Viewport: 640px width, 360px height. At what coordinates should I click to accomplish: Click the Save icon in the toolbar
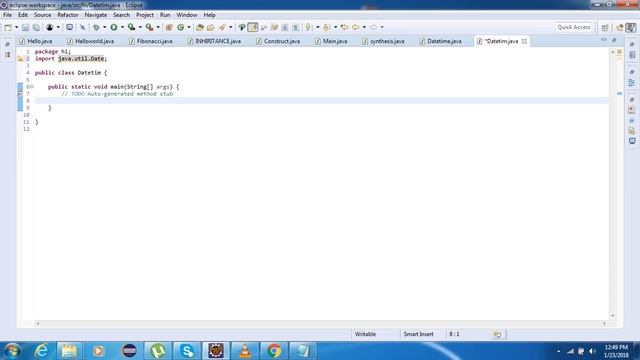[x=25, y=27]
